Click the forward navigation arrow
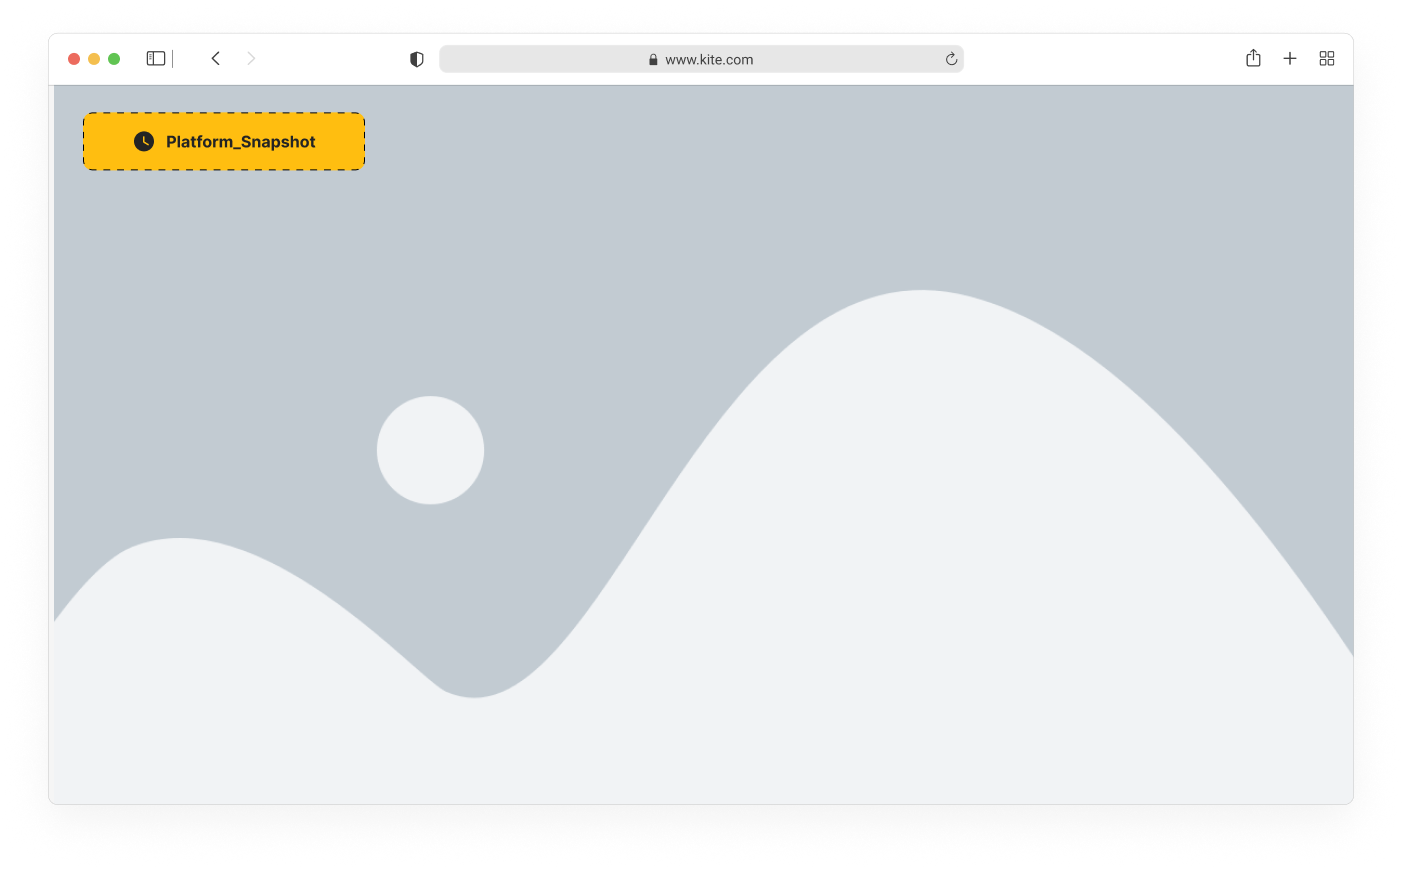 (x=251, y=59)
